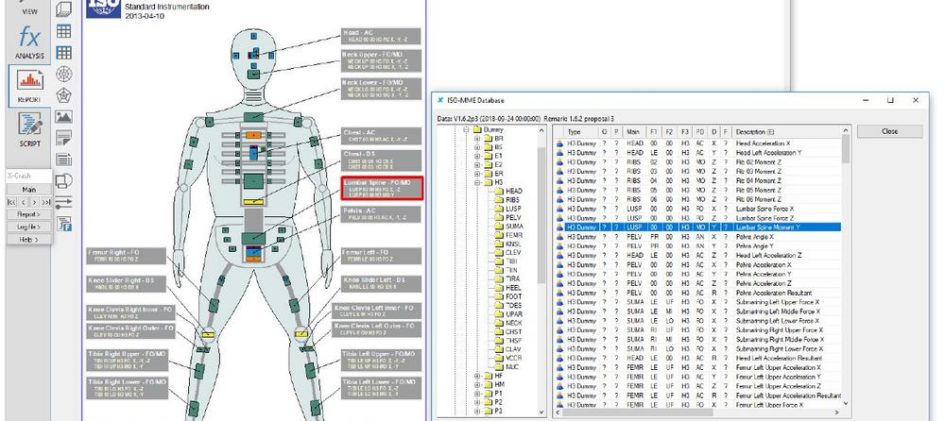Collapse the Dummy tree node
The height and width of the screenshot is (421, 945).
(x=465, y=129)
